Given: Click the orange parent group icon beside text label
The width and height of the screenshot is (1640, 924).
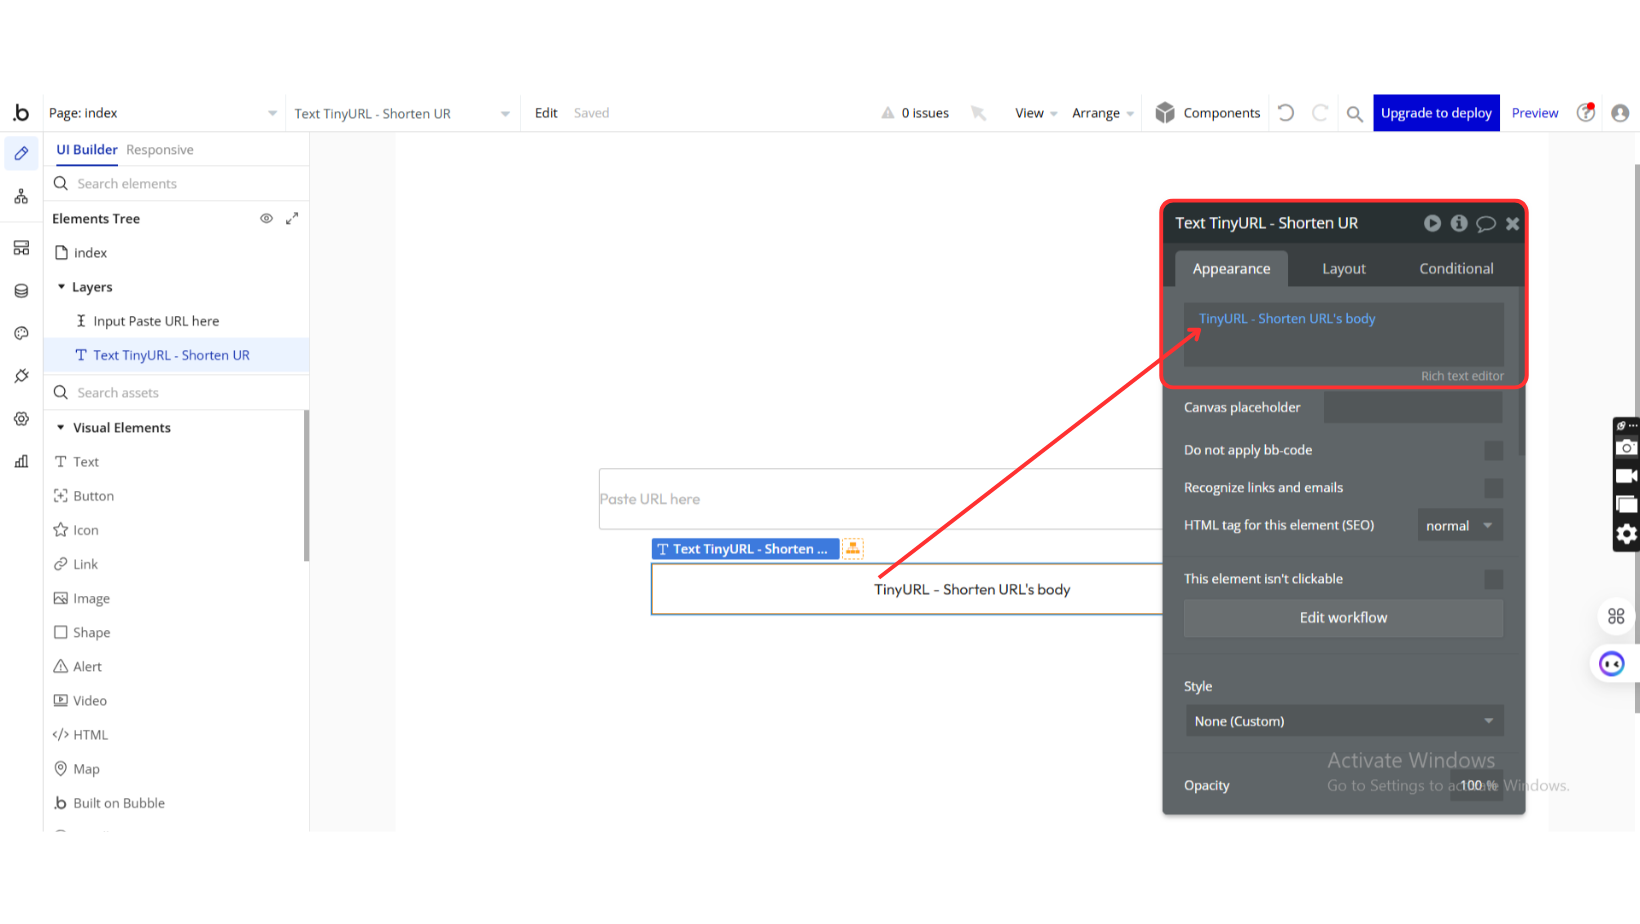Looking at the screenshot, I should (x=853, y=548).
